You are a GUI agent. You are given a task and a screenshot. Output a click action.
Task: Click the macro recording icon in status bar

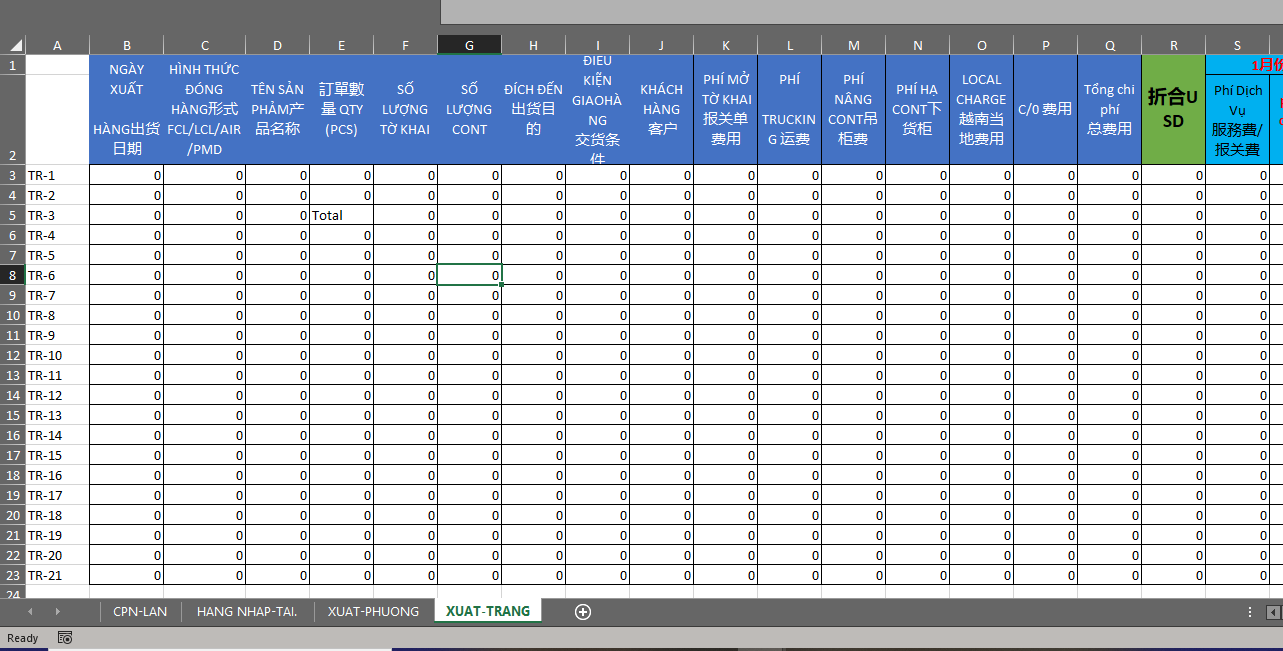tap(65, 638)
